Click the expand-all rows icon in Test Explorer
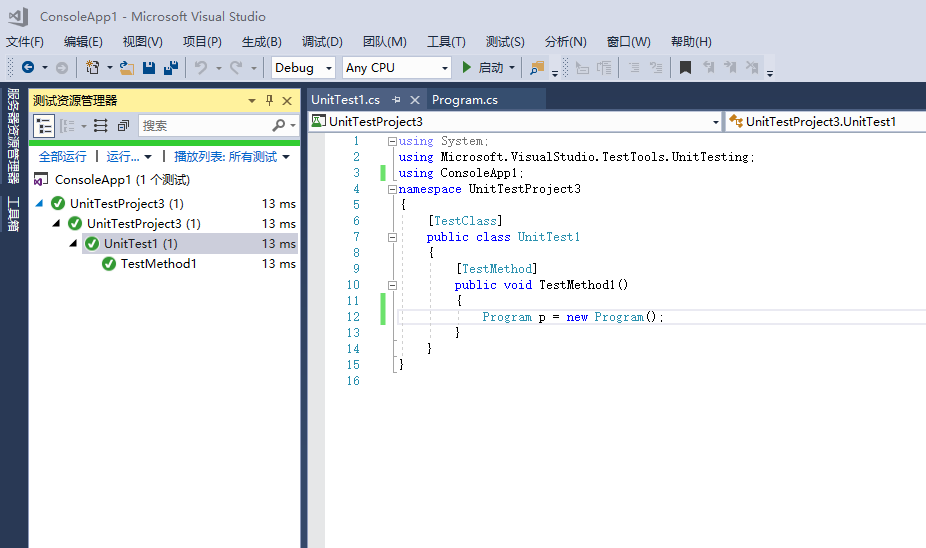The height and width of the screenshot is (548, 926). coord(101,126)
